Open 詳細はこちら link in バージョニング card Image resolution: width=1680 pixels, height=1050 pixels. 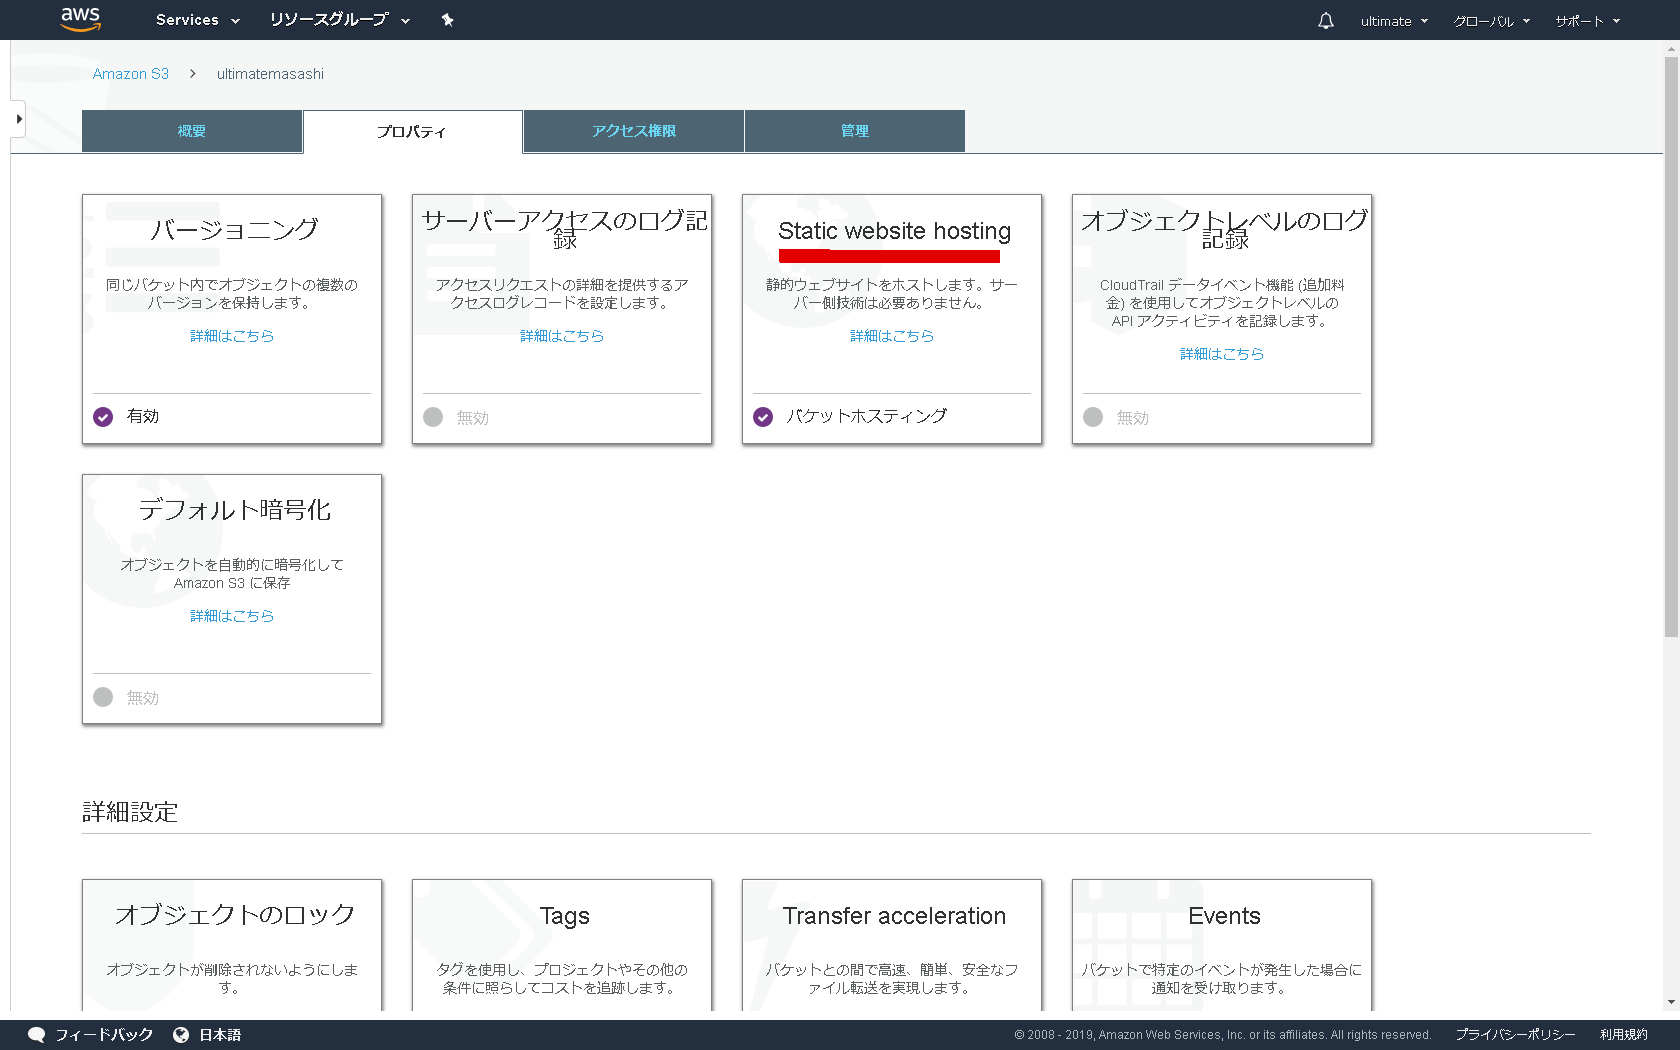tap(232, 336)
